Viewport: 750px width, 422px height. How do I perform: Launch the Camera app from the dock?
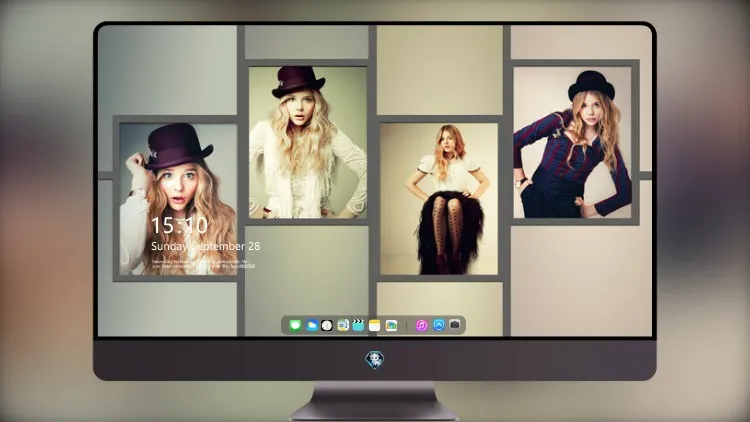(455, 325)
